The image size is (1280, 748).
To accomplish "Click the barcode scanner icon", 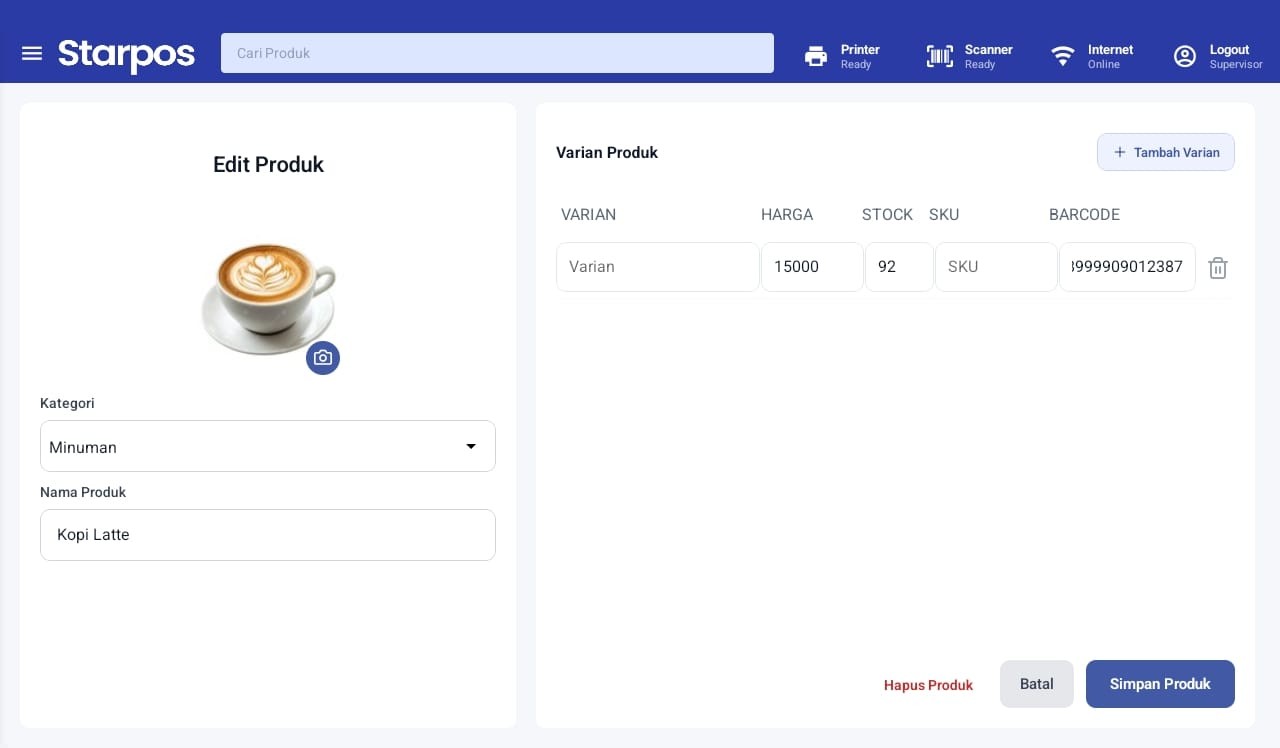I will click(940, 56).
